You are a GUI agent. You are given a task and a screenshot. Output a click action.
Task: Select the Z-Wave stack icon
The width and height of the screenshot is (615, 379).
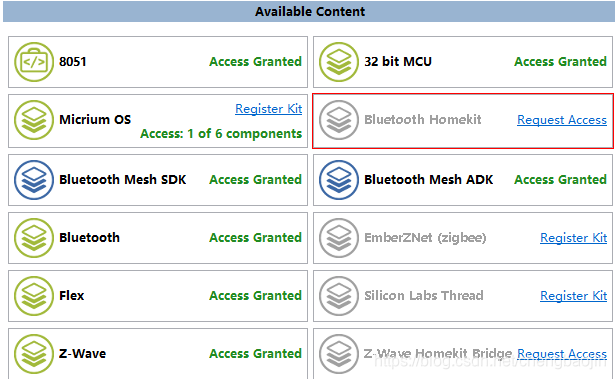(34, 354)
